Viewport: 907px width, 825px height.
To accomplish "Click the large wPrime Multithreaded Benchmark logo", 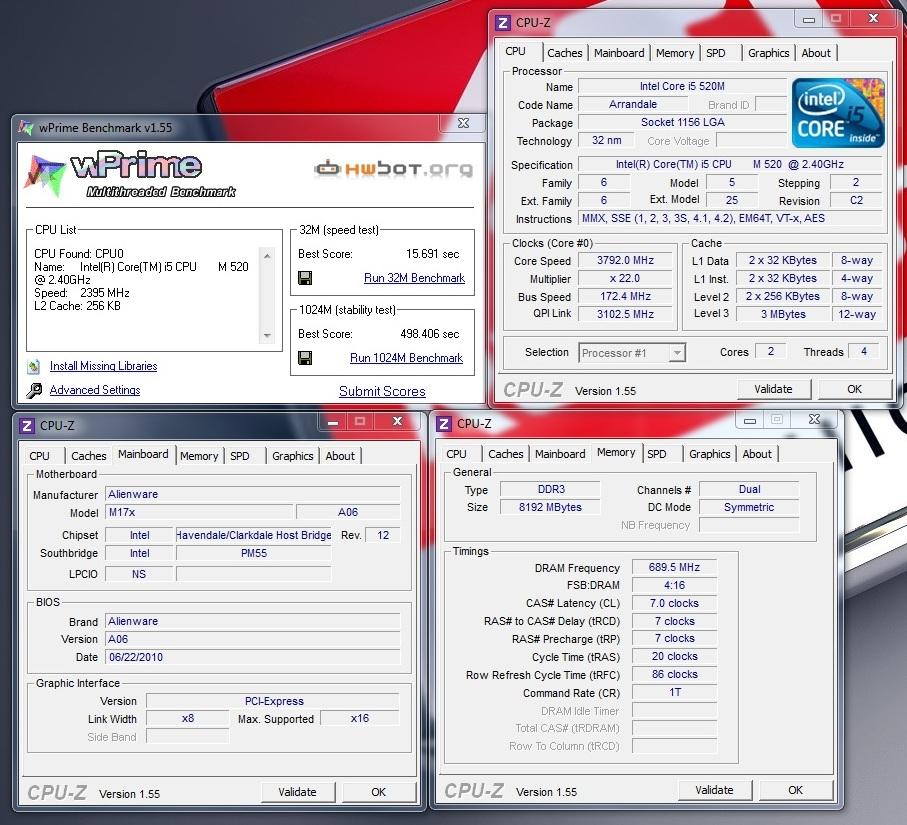I will coord(131,174).
